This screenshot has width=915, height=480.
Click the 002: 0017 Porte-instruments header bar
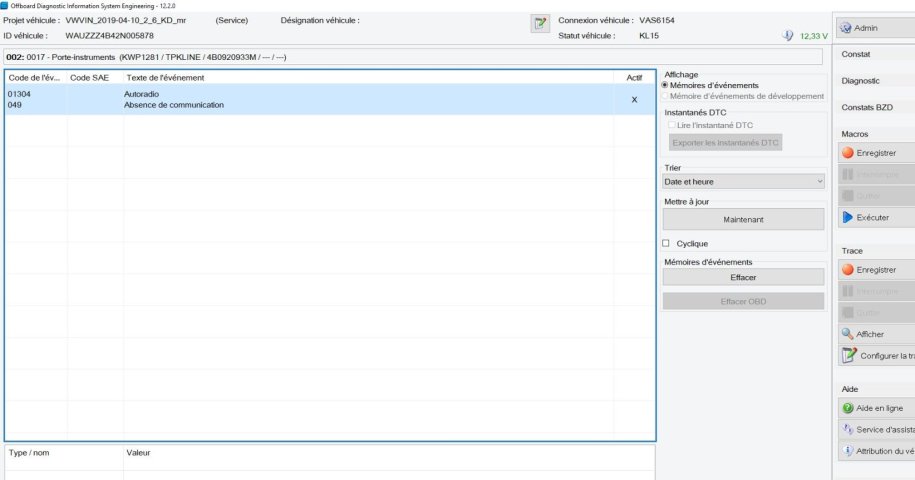[413, 57]
